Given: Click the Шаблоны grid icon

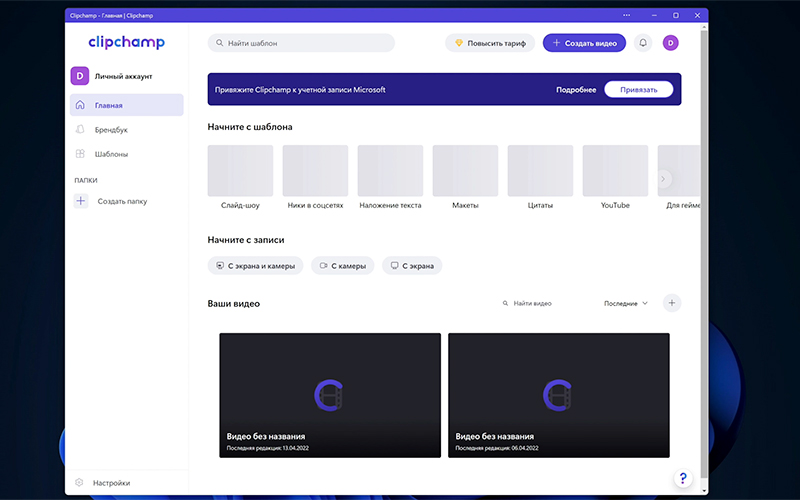Looking at the screenshot, I should pos(80,154).
